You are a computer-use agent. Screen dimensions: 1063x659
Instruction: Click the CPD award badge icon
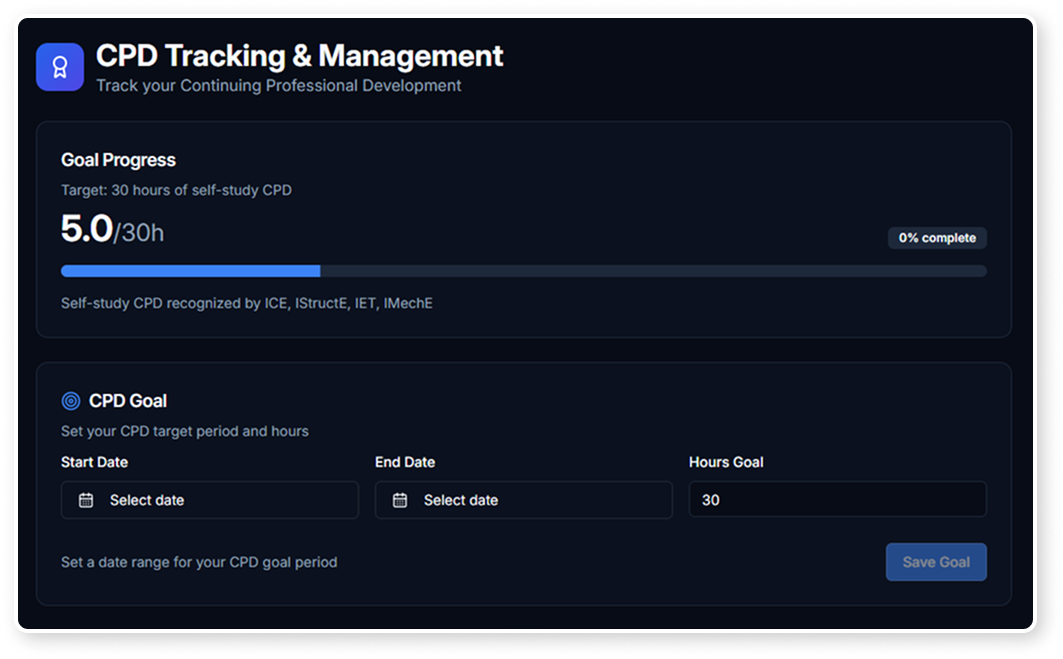click(x=60, y=67)
